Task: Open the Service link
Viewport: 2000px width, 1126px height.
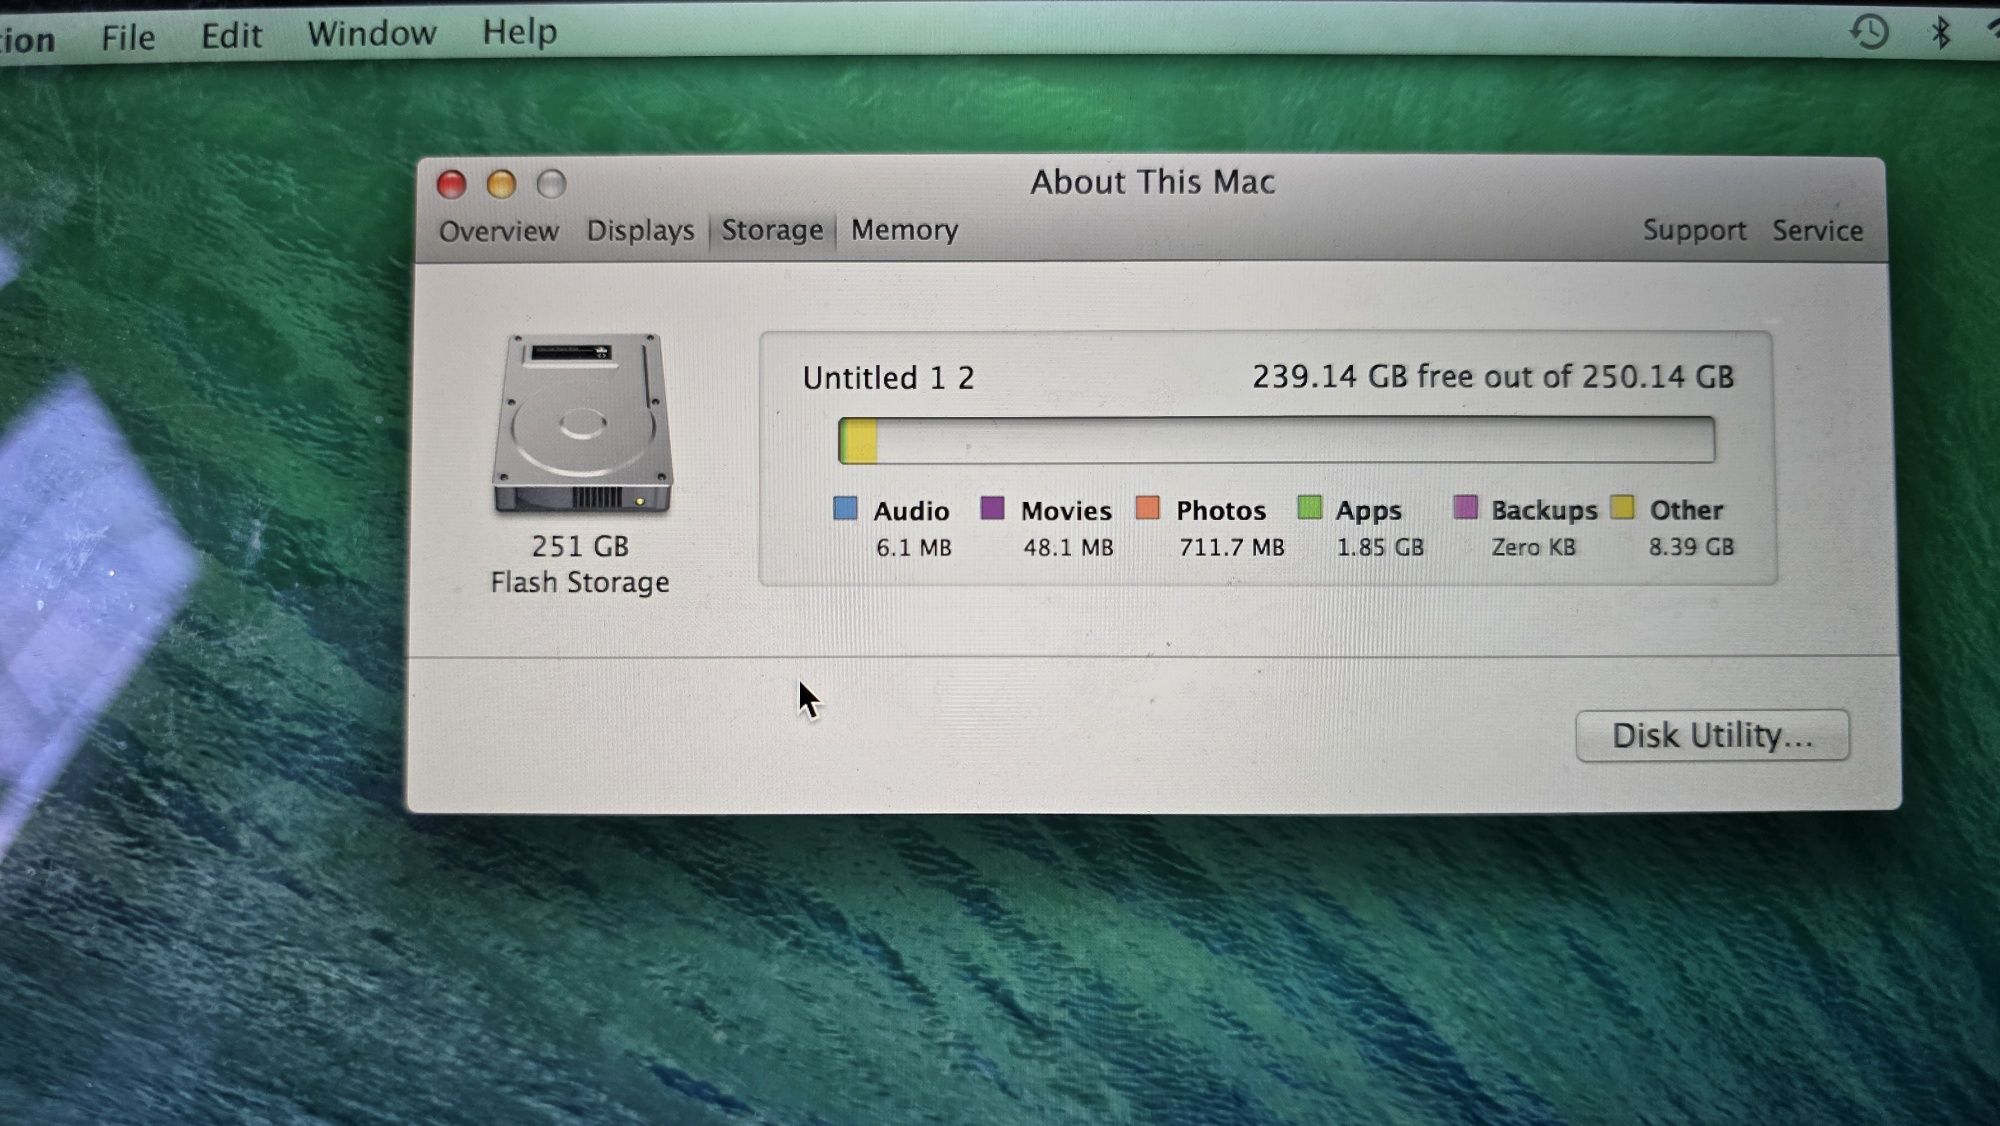Action: (x=1817, y=230)
